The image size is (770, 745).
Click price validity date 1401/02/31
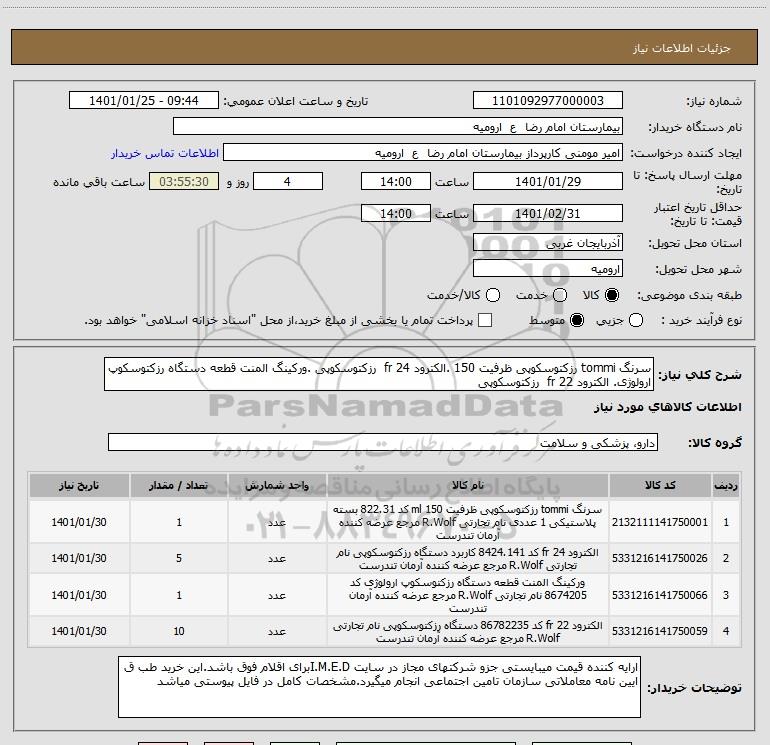tap(548, 213)
